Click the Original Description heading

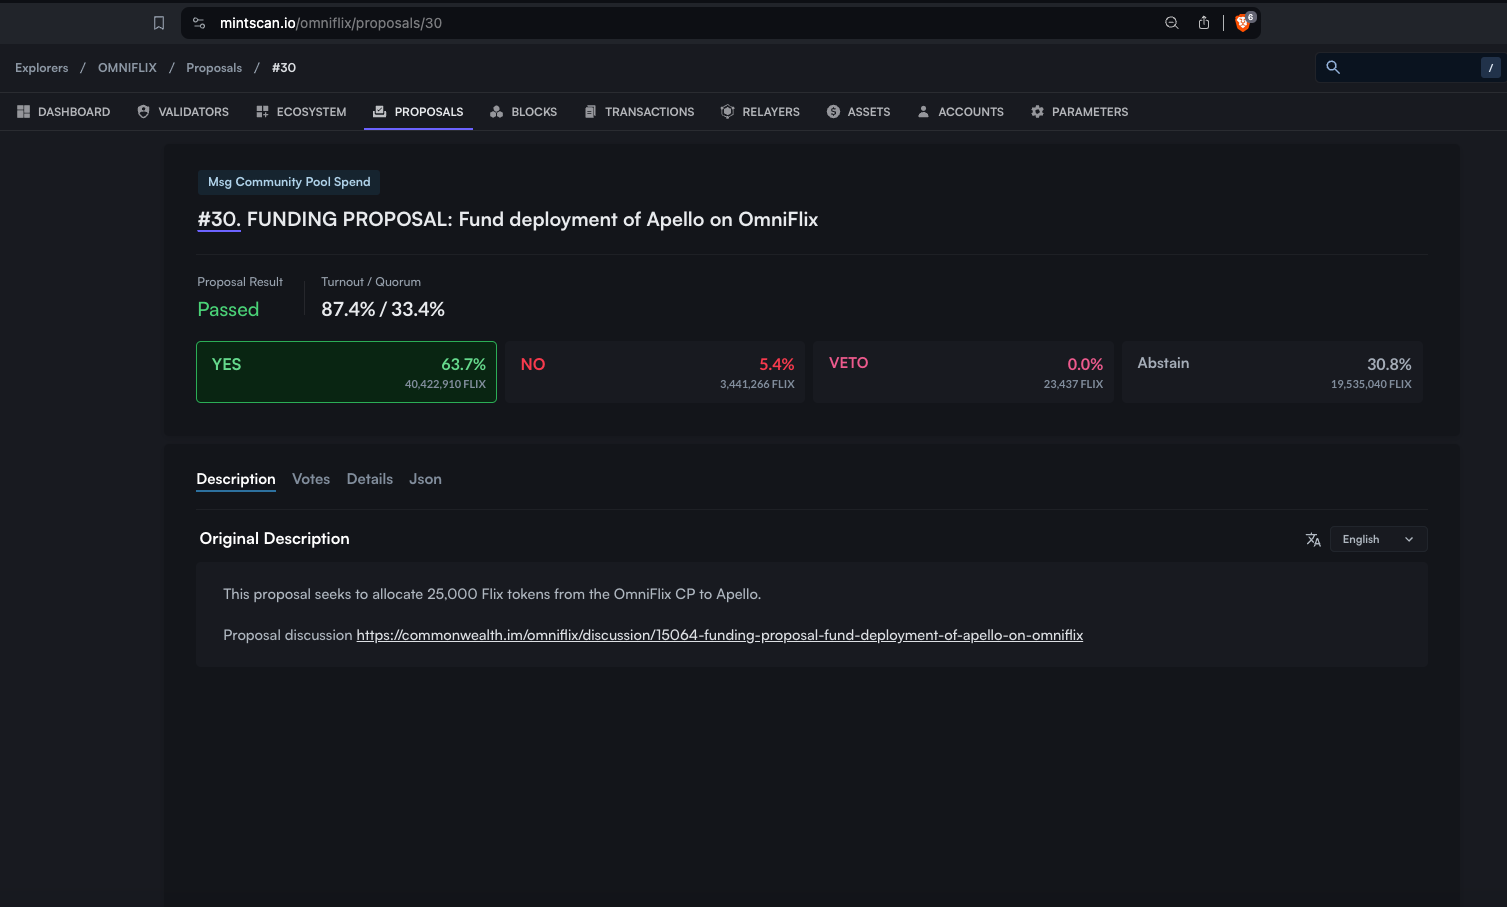[x=274, y=539]
